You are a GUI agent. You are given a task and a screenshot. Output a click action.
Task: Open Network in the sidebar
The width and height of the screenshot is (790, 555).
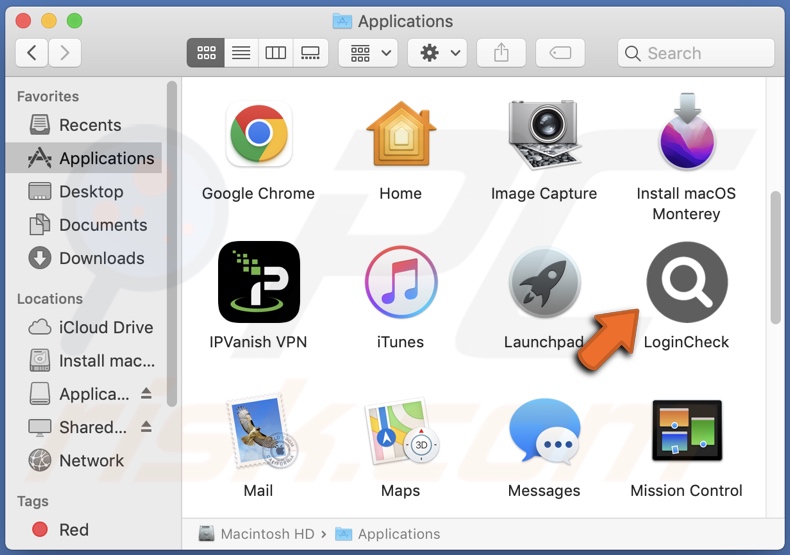coord(84,460)
